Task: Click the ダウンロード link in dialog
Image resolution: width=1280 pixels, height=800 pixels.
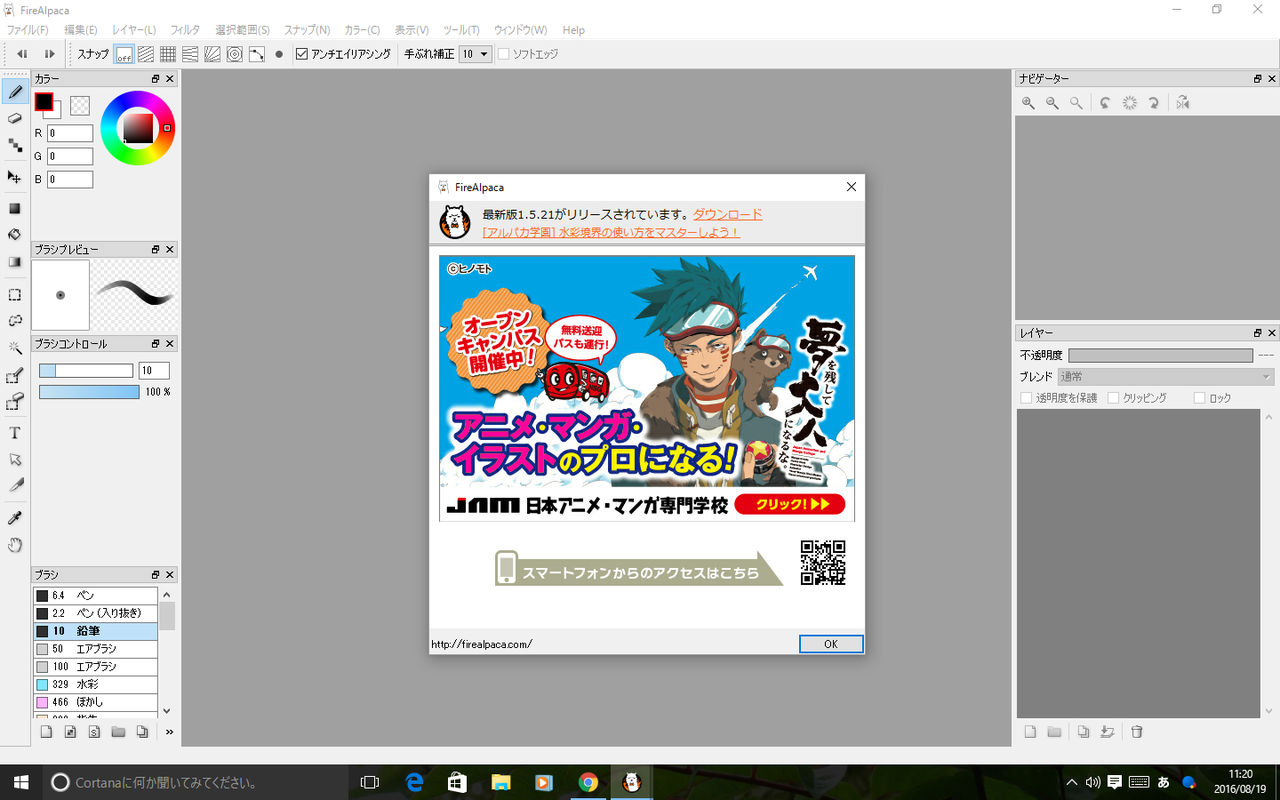Action: (728, 214)
